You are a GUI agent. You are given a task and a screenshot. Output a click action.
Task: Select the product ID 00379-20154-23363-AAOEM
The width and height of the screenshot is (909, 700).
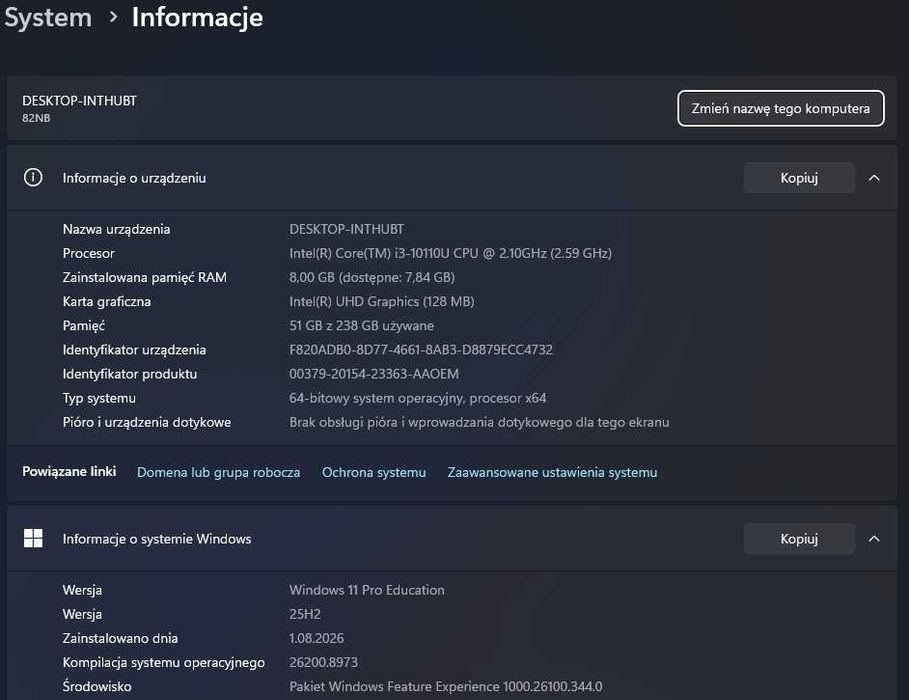point(374,374)
